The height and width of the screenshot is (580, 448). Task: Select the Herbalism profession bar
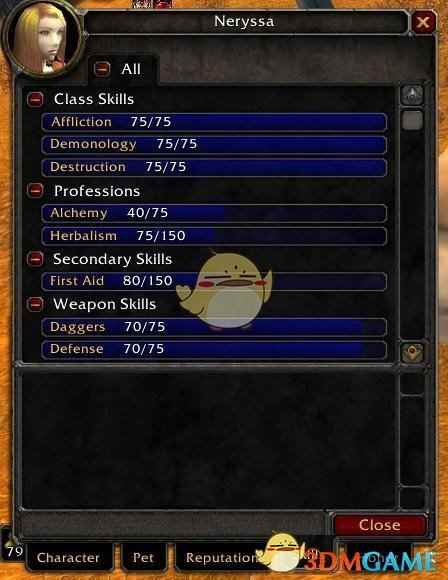[214, 236]
